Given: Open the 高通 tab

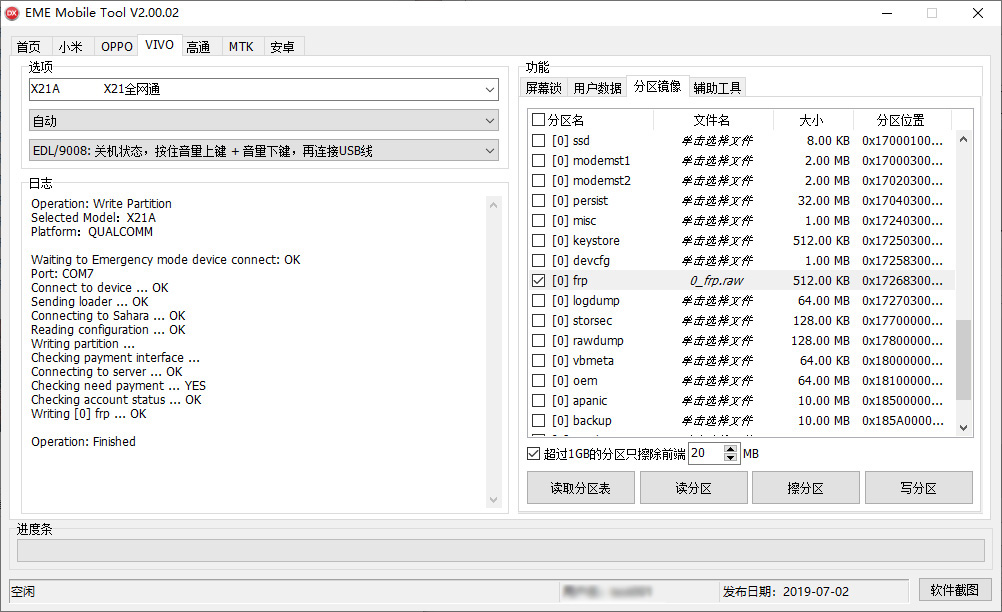Looking at the screenshot, I should pyautogui.click(x=198, y=46).
